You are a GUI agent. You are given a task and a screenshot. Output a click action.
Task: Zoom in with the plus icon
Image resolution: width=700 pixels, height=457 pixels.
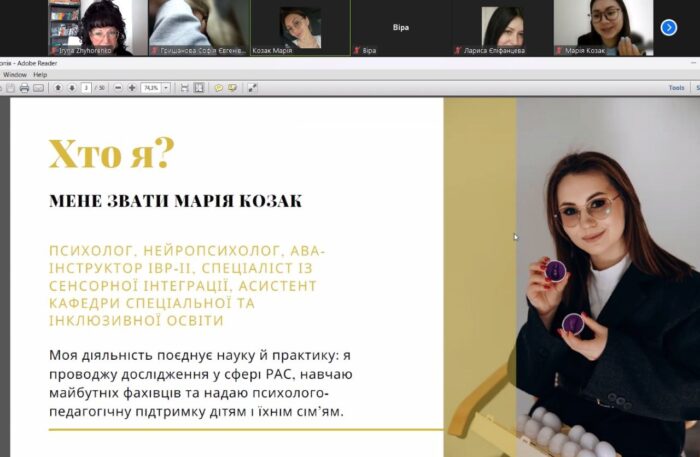click(x=132, y=88)
